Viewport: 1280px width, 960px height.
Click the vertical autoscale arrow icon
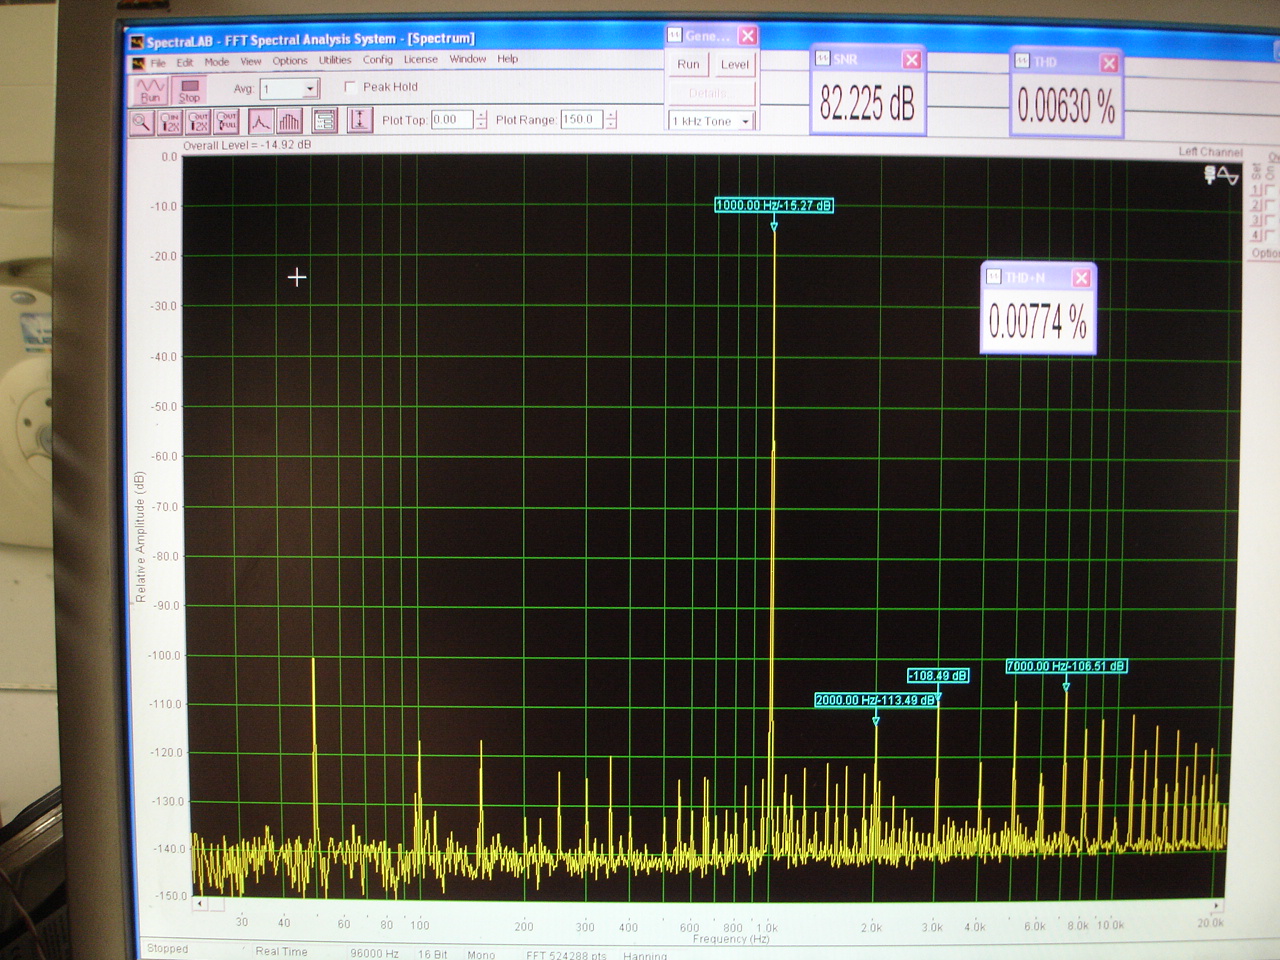tap(359, 121)
